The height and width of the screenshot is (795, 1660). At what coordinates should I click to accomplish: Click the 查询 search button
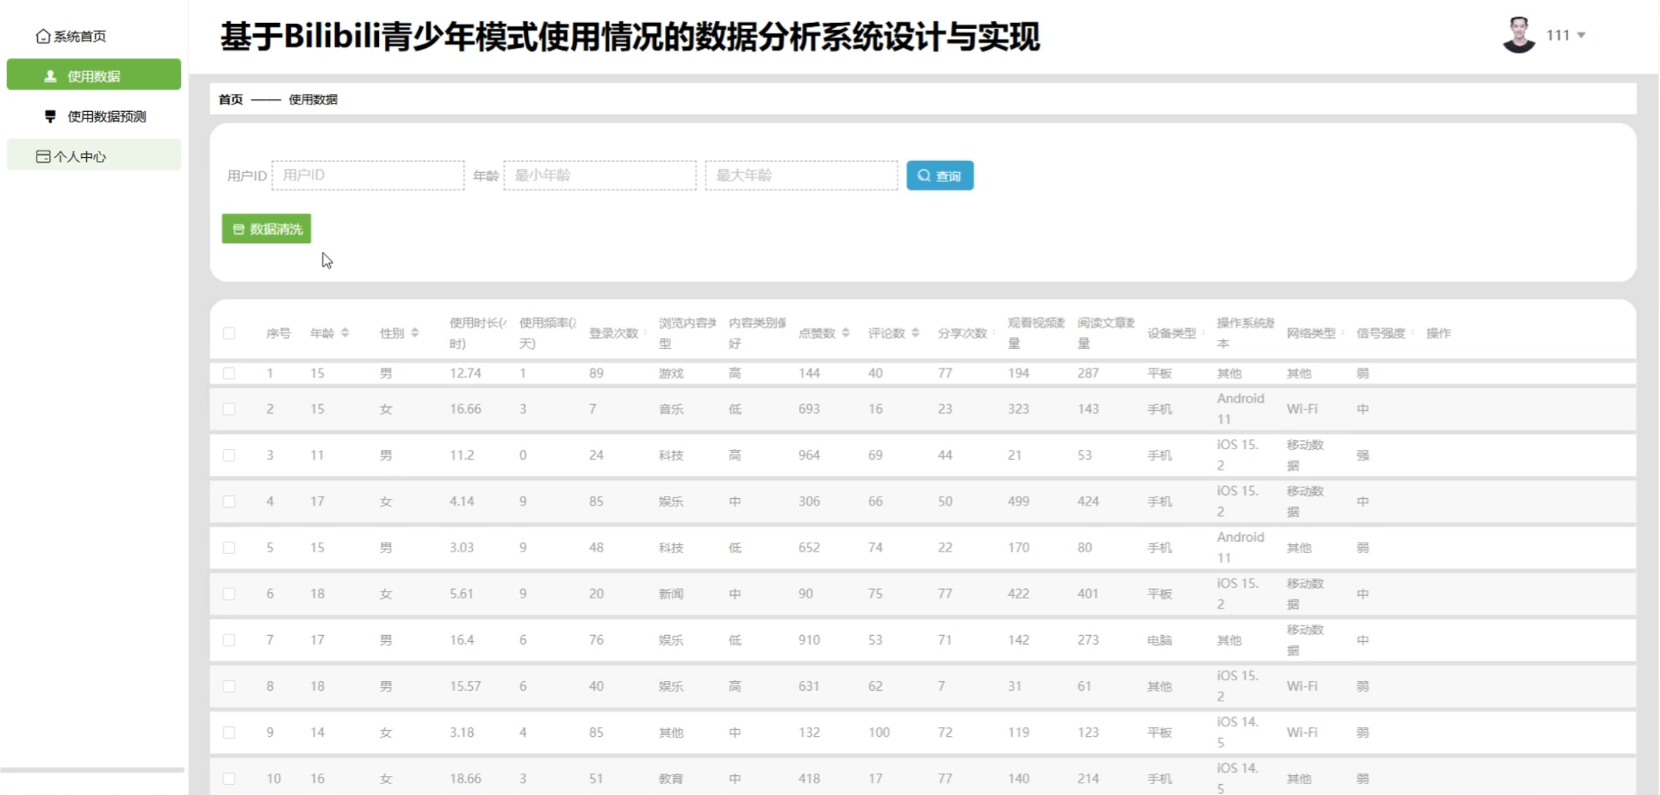click(940, 175)
